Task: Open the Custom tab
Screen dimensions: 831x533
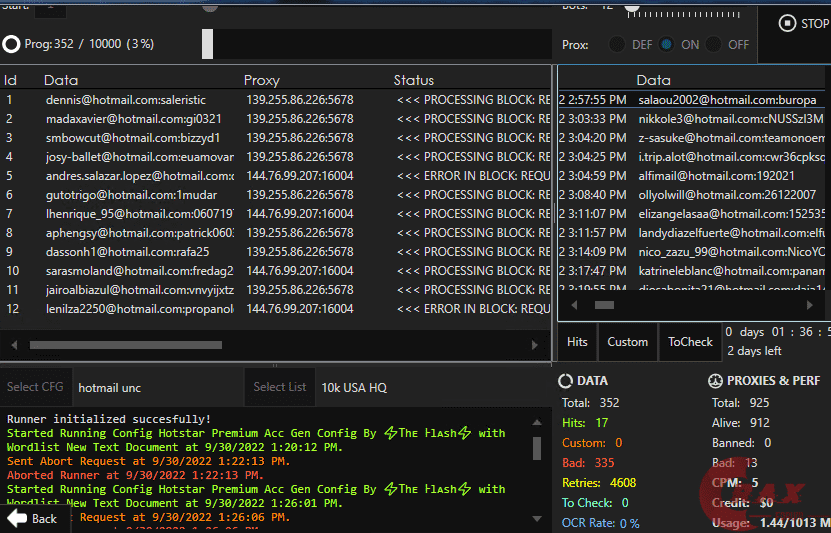Action: [x=627, y=342]
